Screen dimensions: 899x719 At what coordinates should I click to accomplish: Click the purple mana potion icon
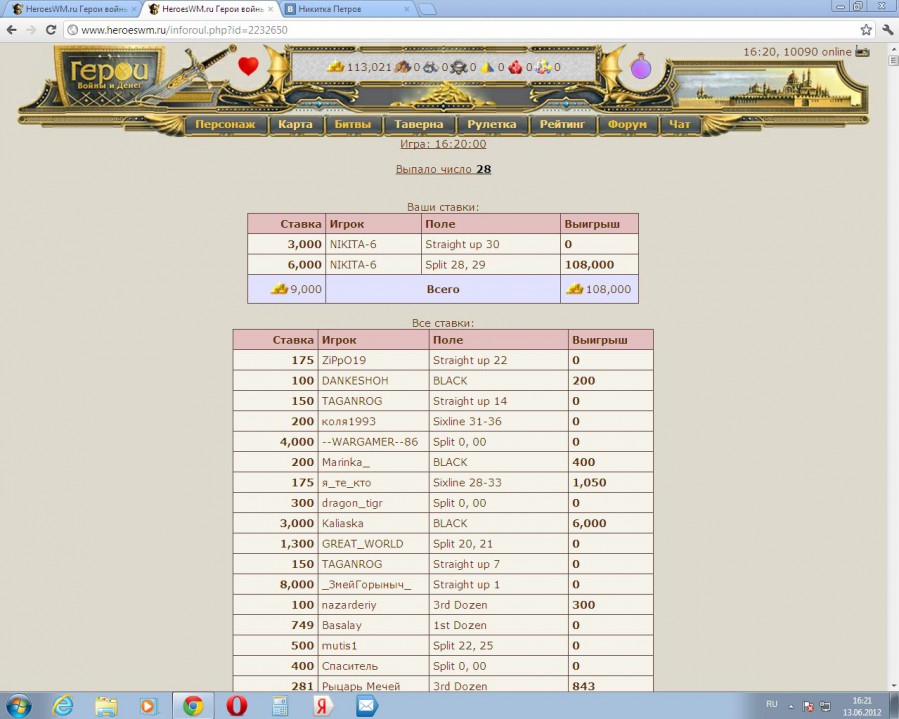point(640,68)
